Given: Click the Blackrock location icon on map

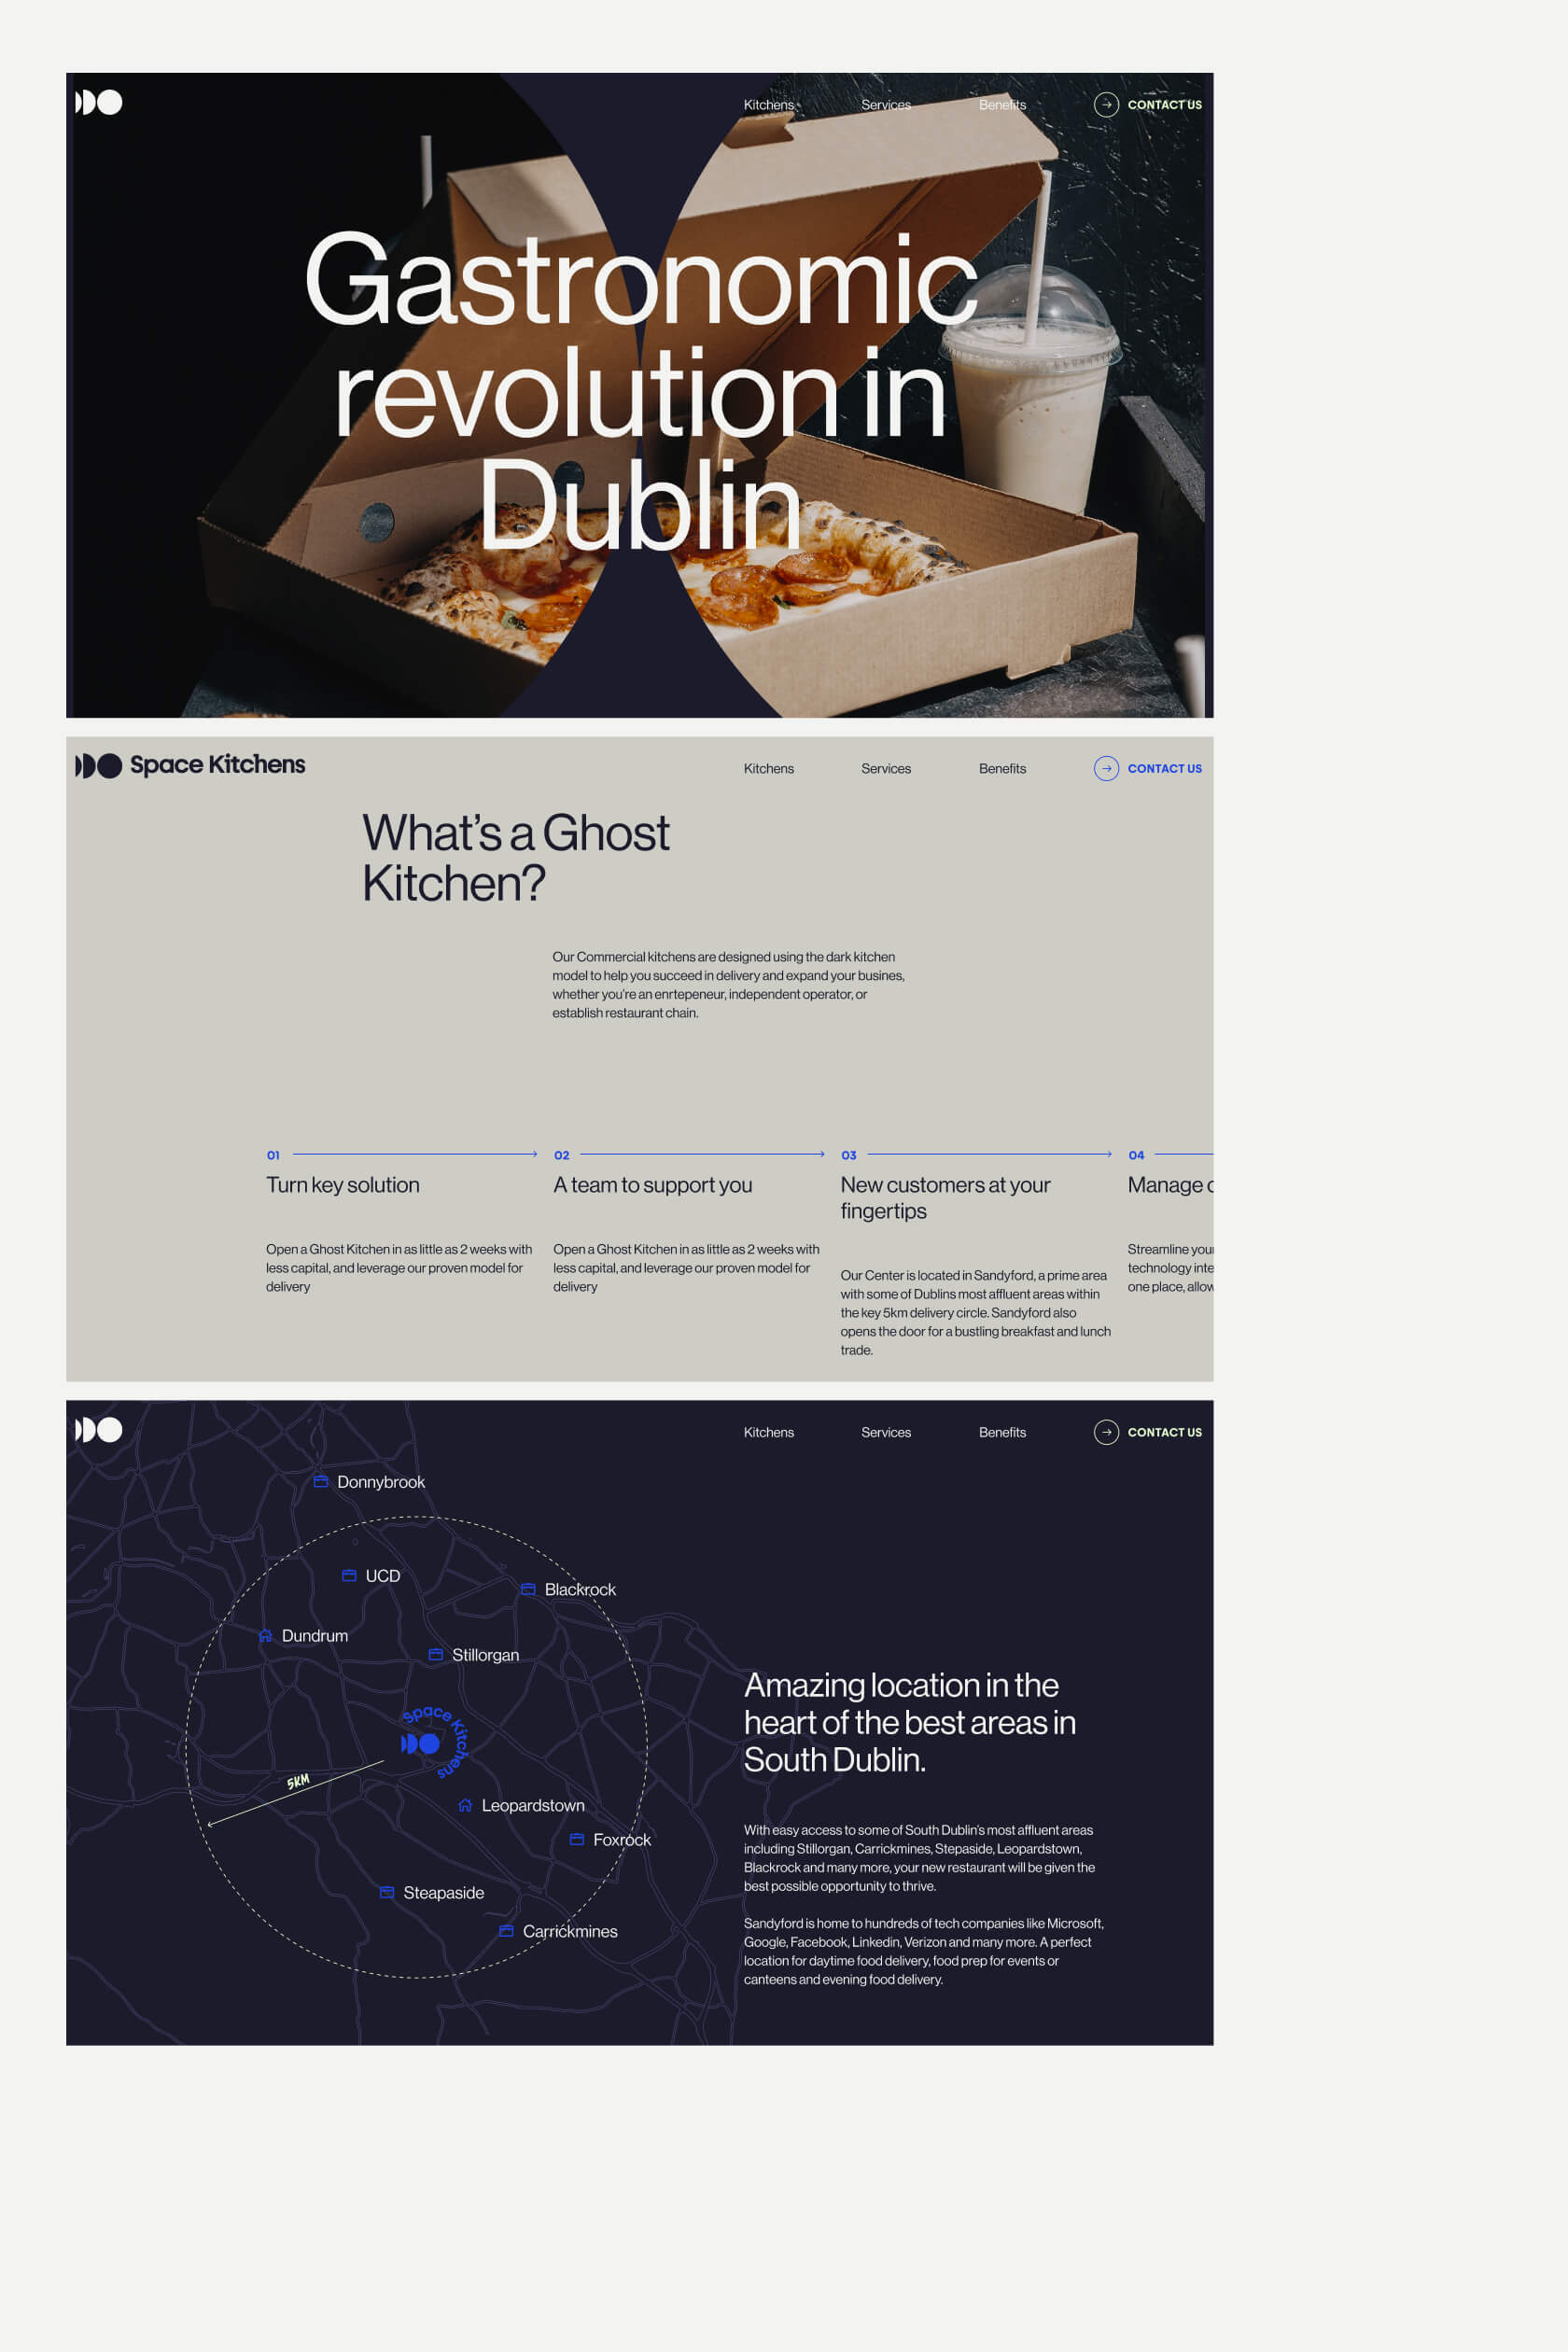Looking at the screenshot, I should [528, 1590].
